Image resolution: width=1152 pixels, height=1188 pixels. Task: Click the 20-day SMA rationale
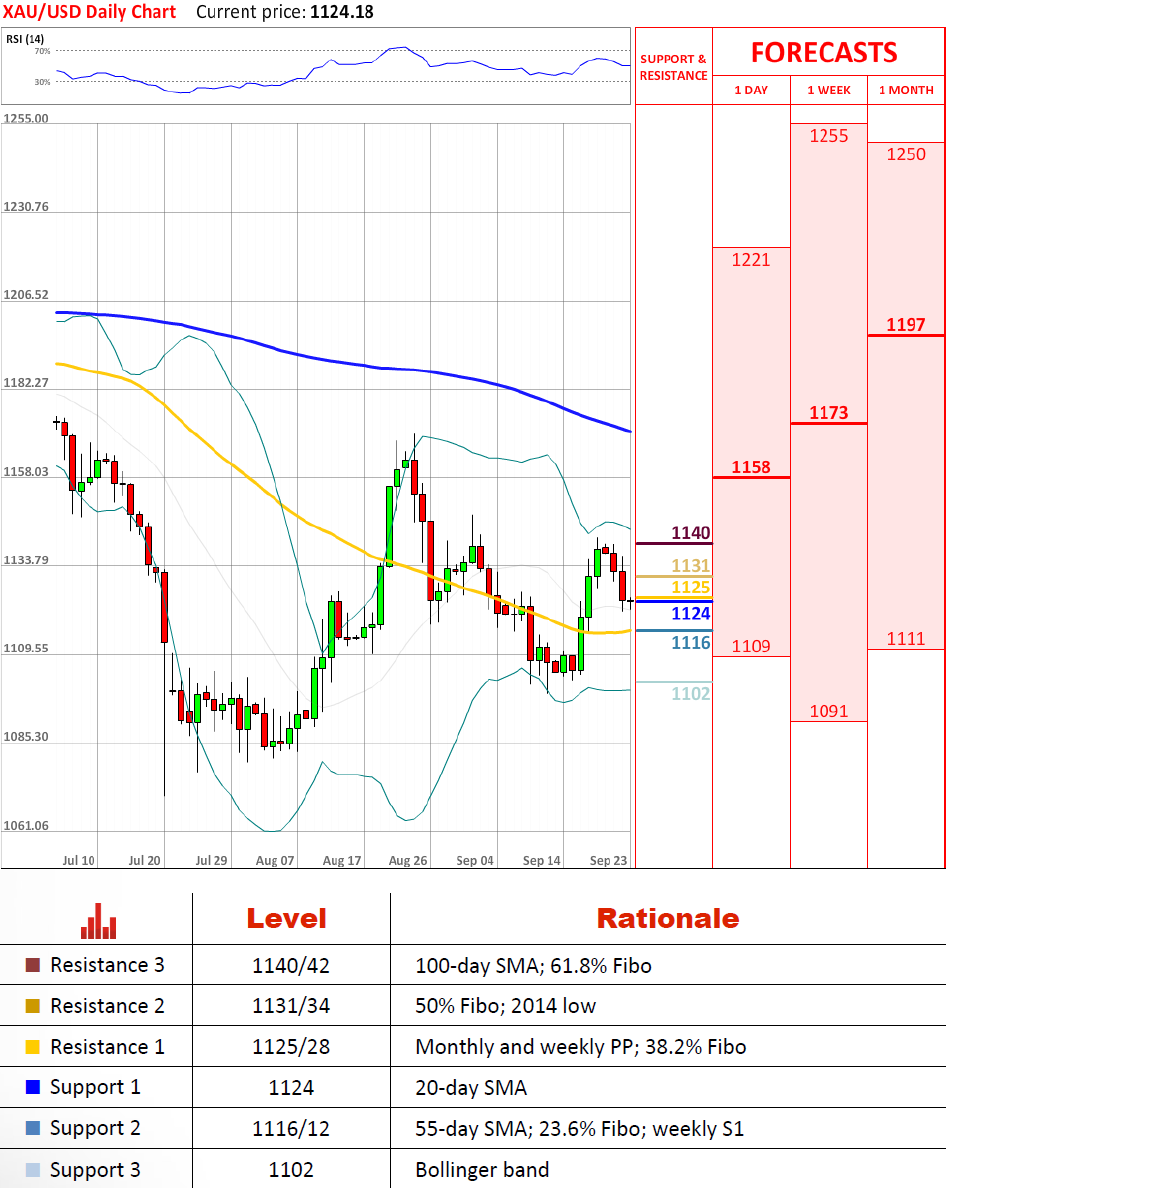tap(471, 1089)
